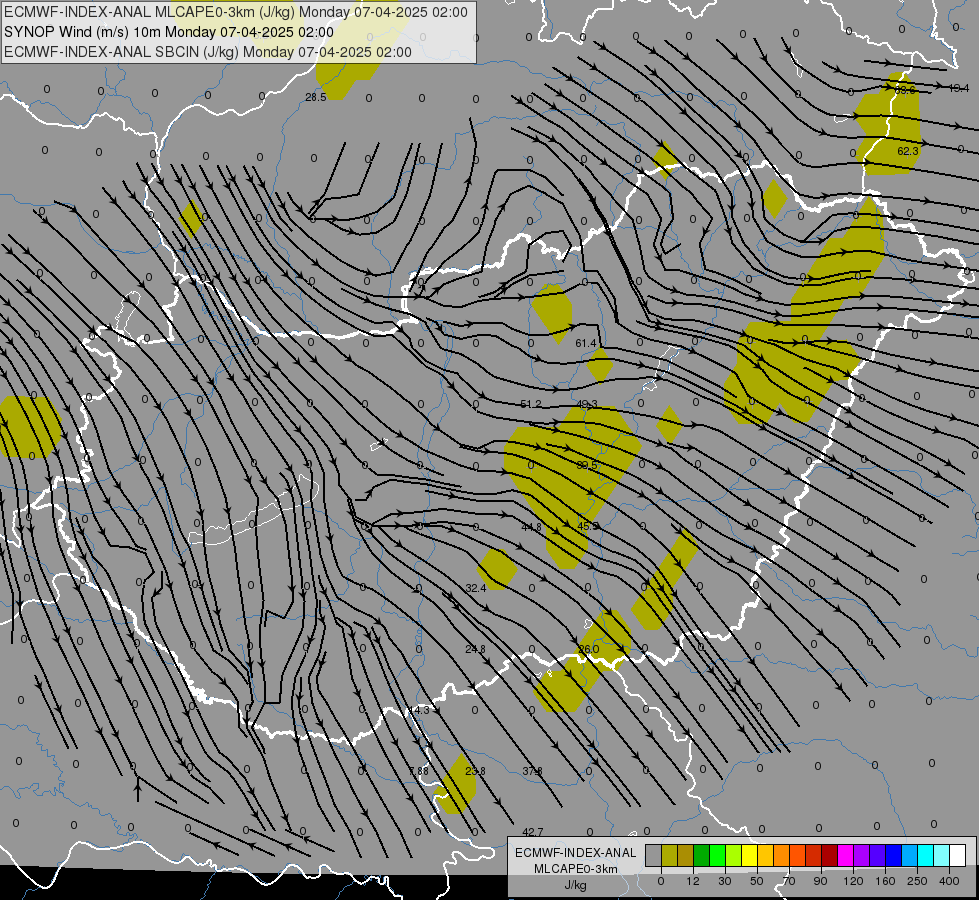Click the SYNOP Wind 10m title line
979x900 pixels.
(169, 32)
